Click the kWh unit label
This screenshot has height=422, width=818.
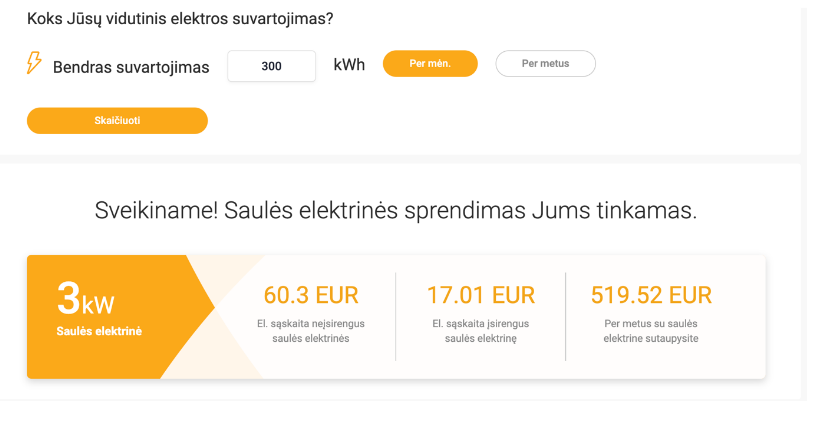coord(349,65)
